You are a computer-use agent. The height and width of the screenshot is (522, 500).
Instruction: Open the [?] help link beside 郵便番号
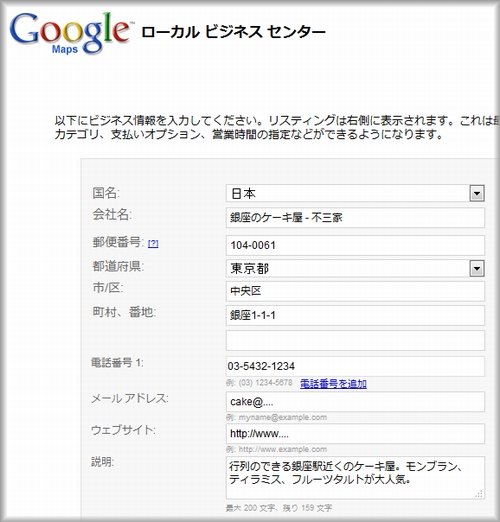(x=153, y=244)
